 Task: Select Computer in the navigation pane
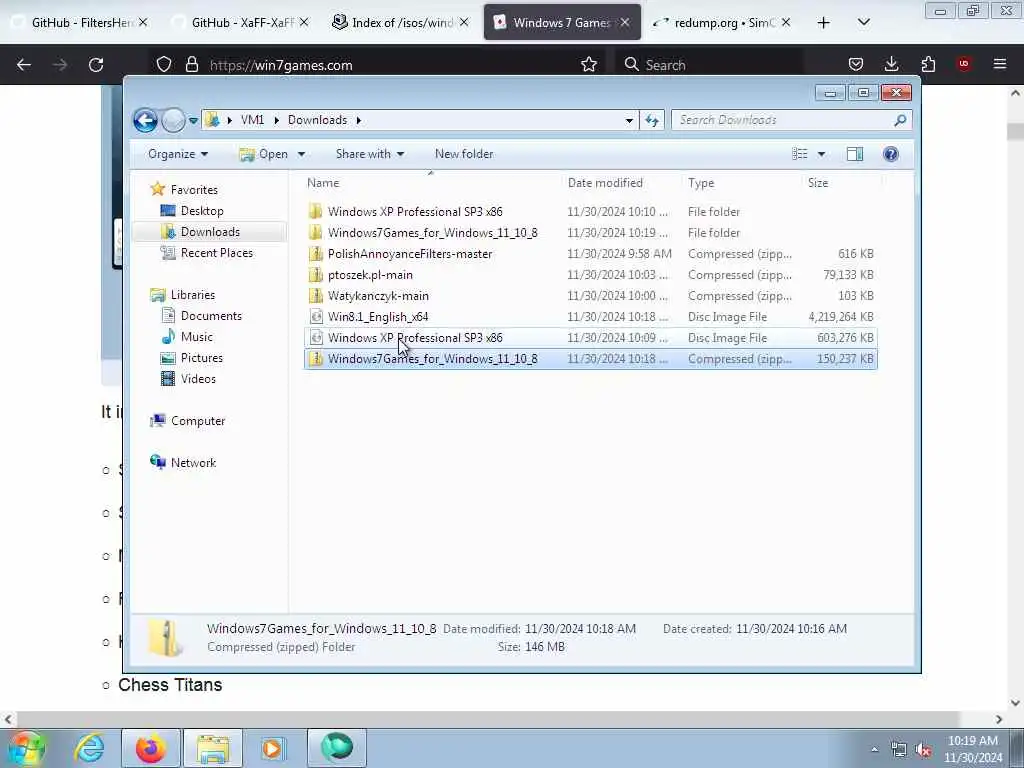click(198, 421)
